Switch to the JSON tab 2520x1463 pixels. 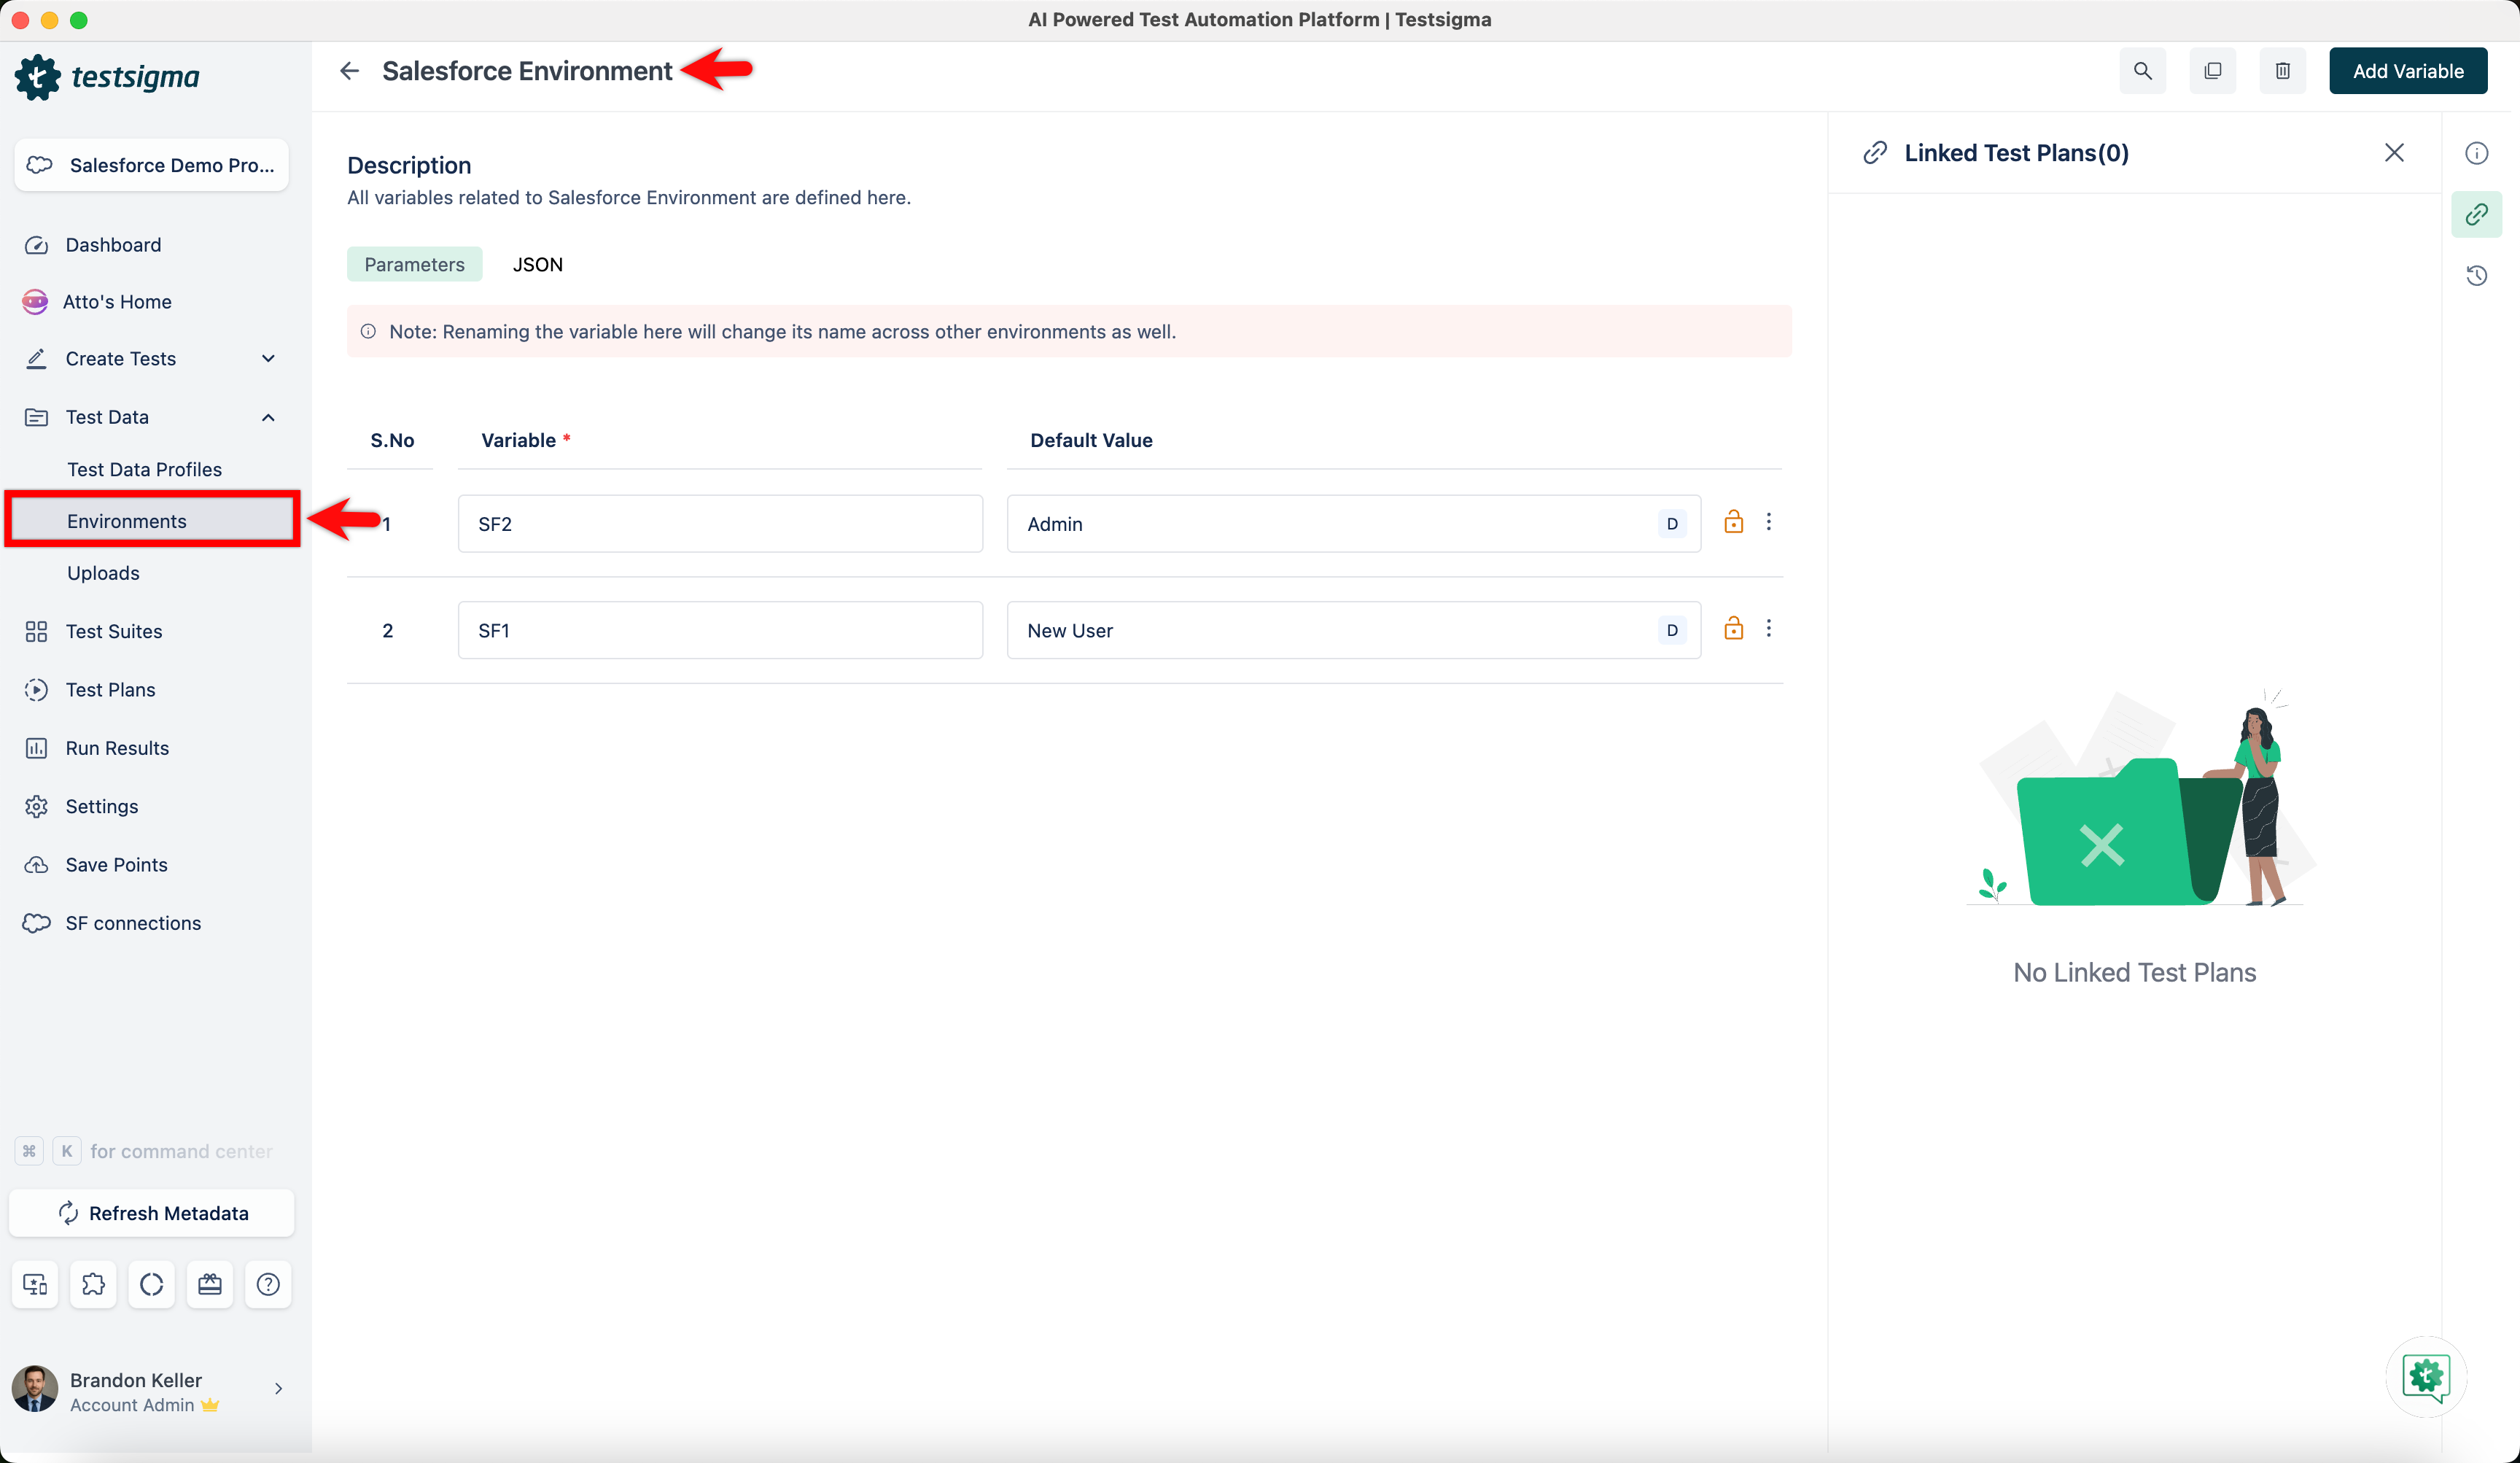(x=537, y=264)
